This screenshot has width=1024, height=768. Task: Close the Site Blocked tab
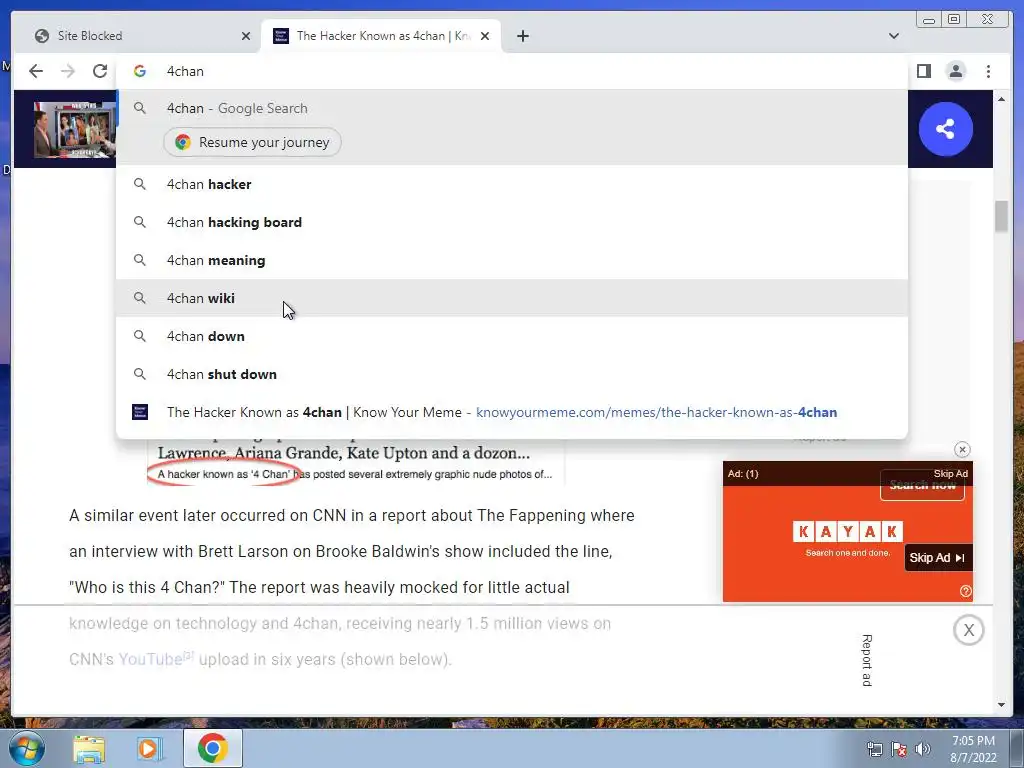click(246, 36)
